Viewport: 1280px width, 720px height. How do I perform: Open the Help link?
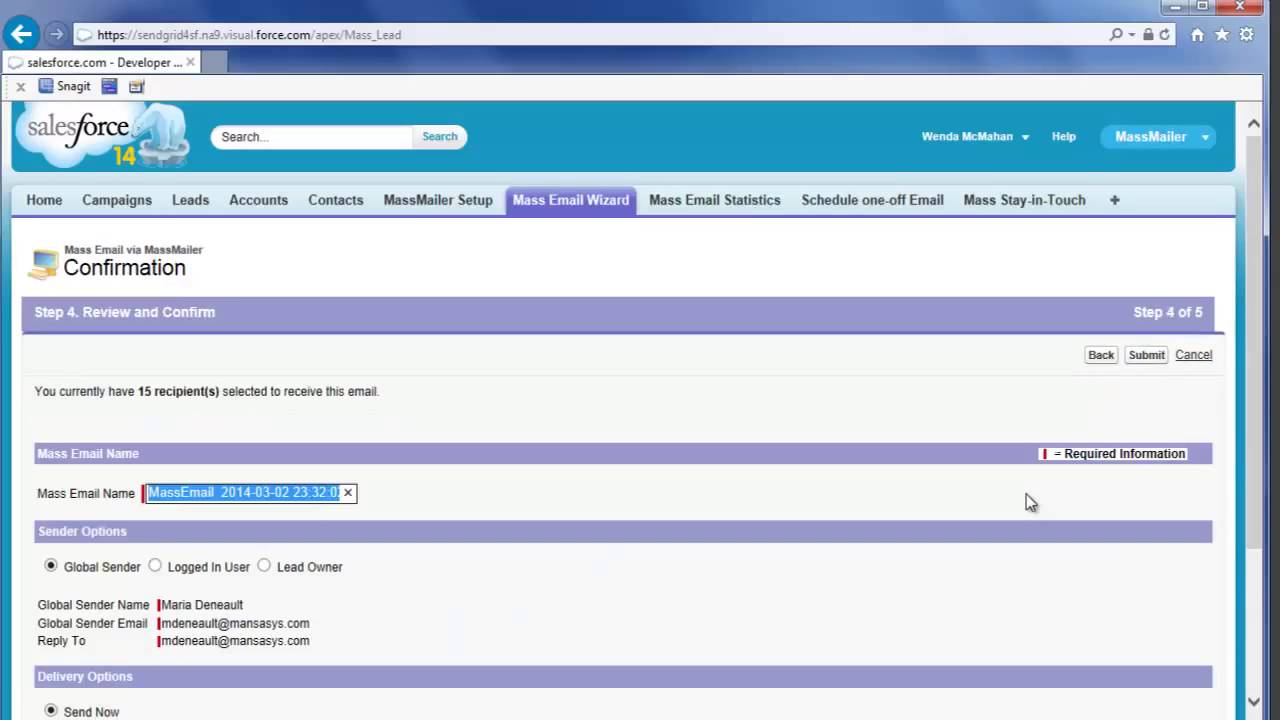point(1064,137)
